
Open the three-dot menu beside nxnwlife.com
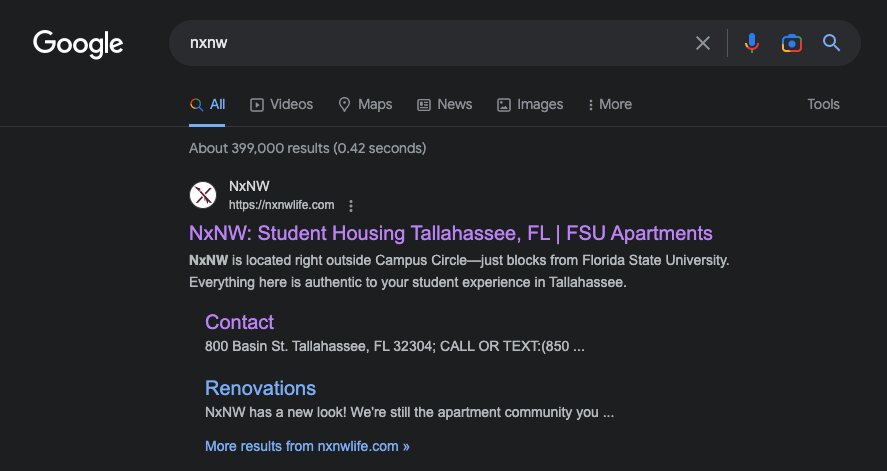tap(351, 206)
